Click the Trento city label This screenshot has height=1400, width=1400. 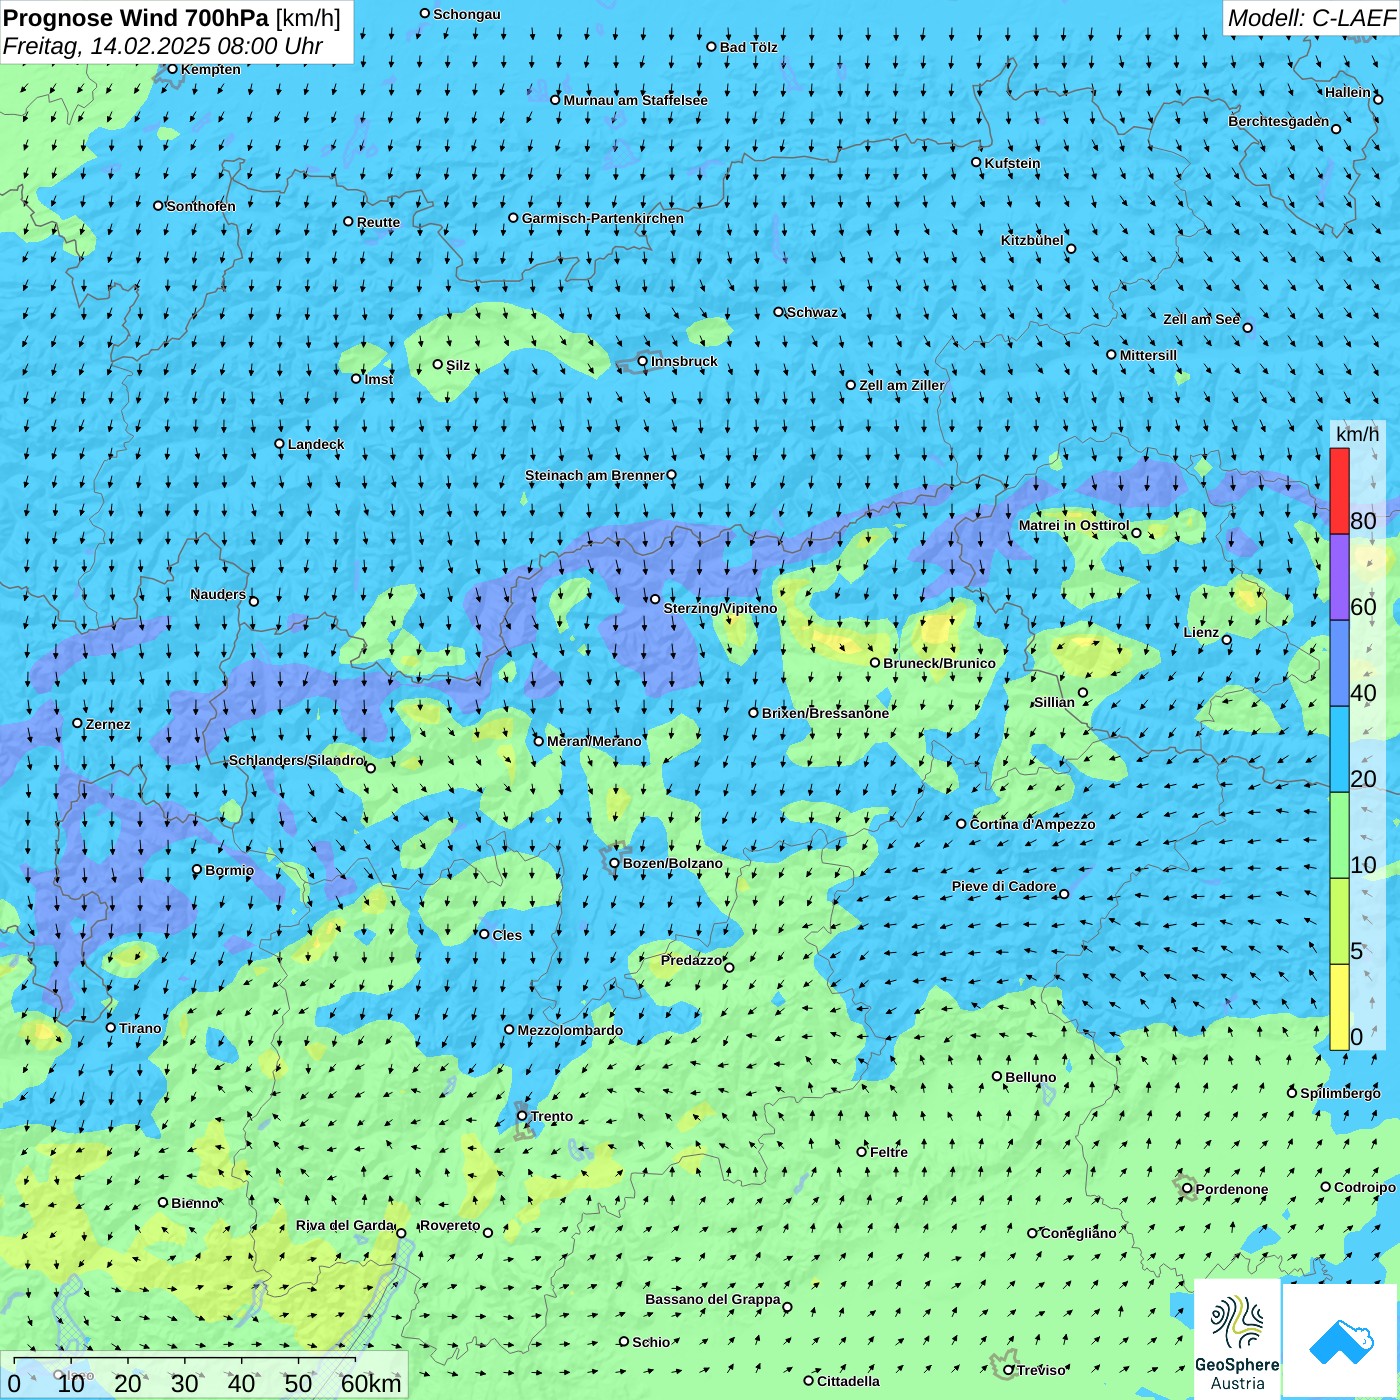(552, 1116)
